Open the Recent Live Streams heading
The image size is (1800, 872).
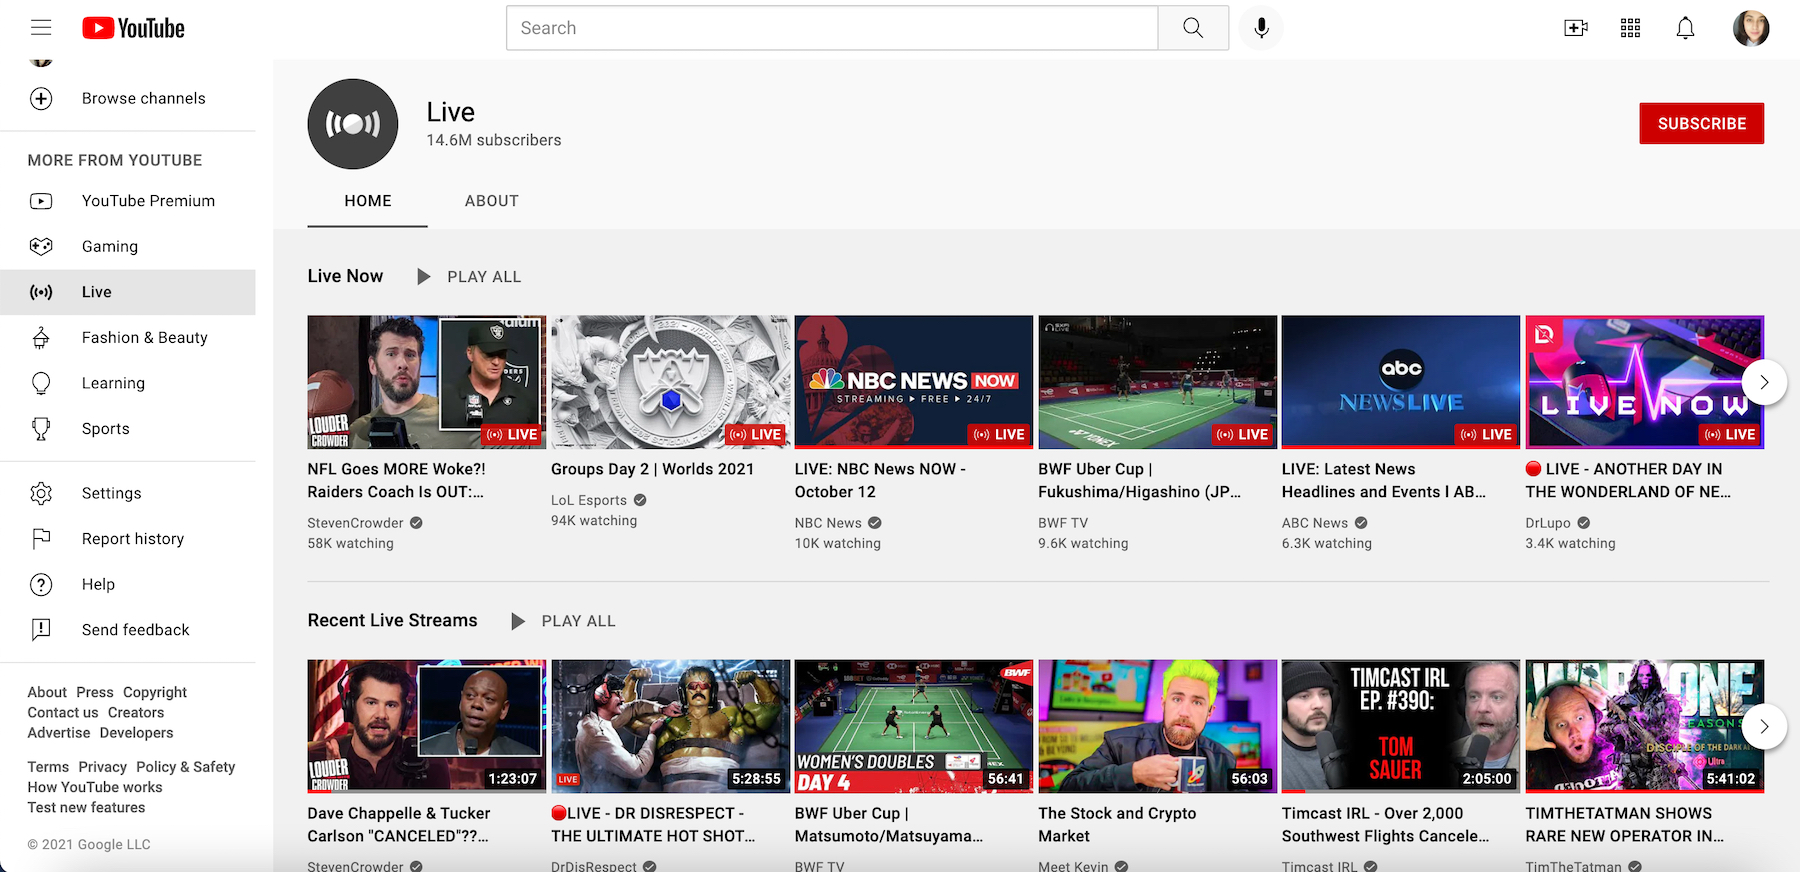point(393,620)
